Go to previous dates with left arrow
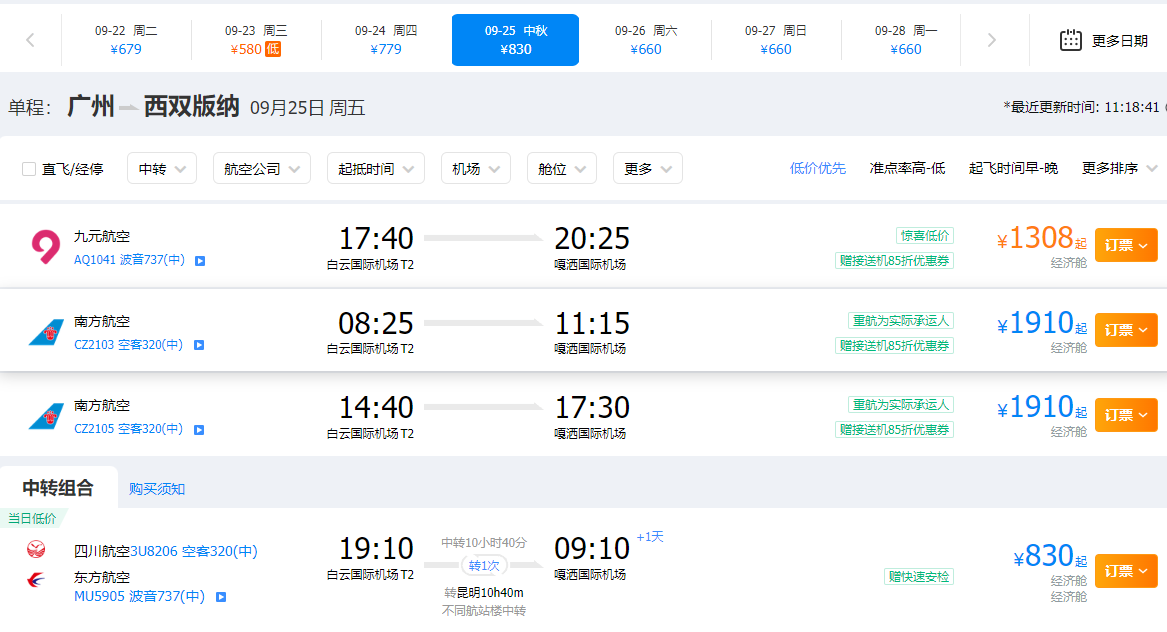The height and width of the screenshot is (632, 1167). pyautogui.click(x=31, y=40)
